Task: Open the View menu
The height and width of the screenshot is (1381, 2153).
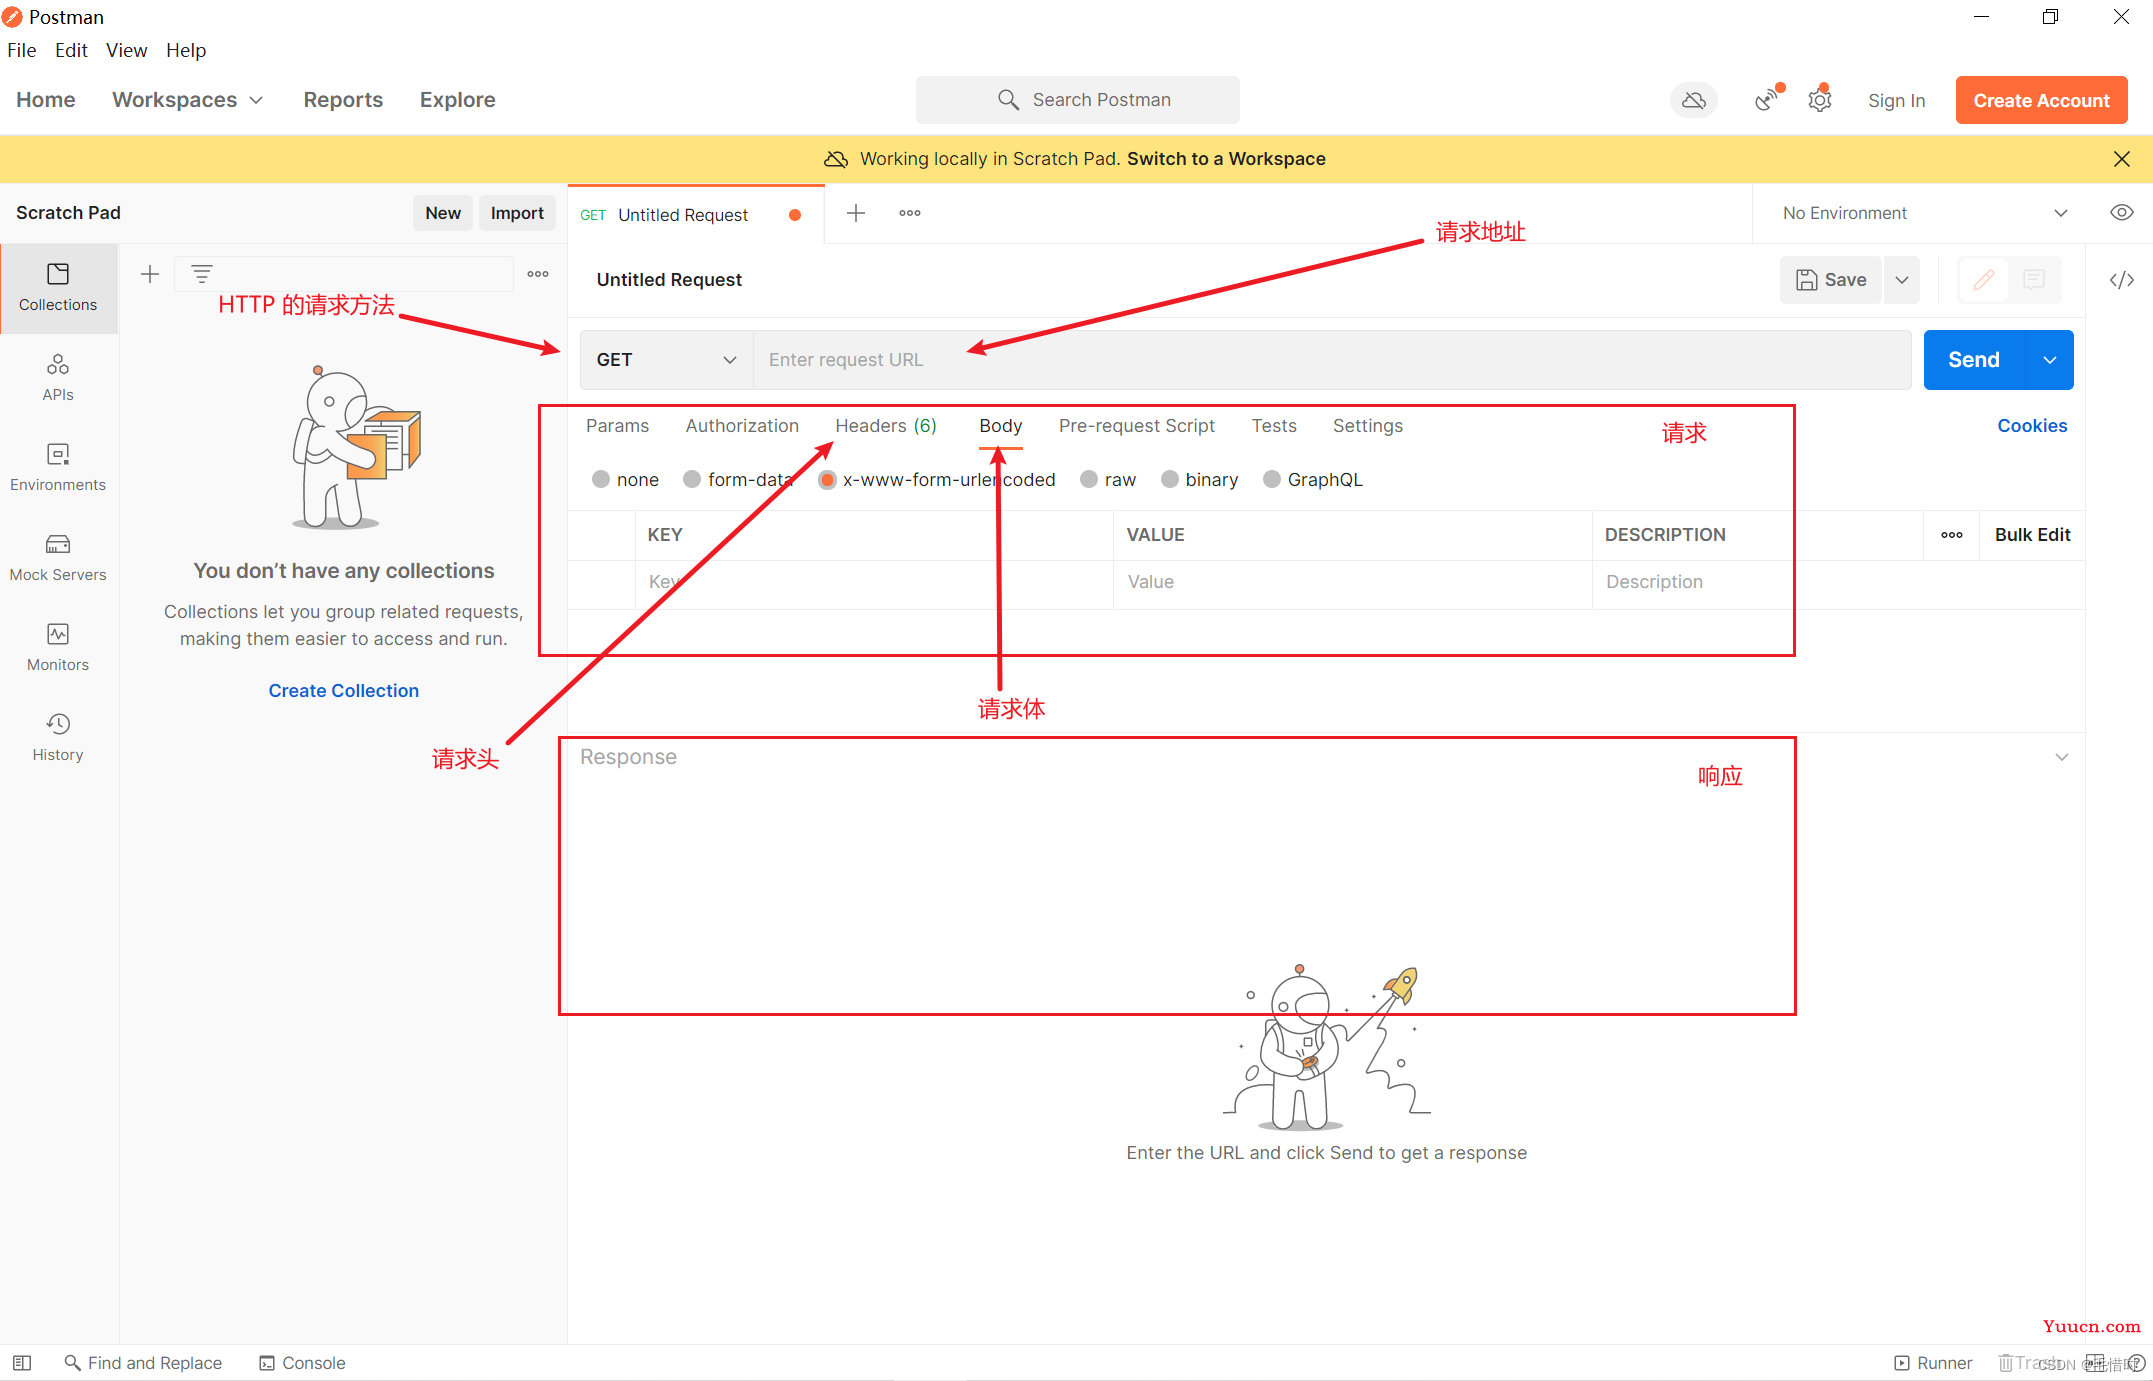Action: 127,50
